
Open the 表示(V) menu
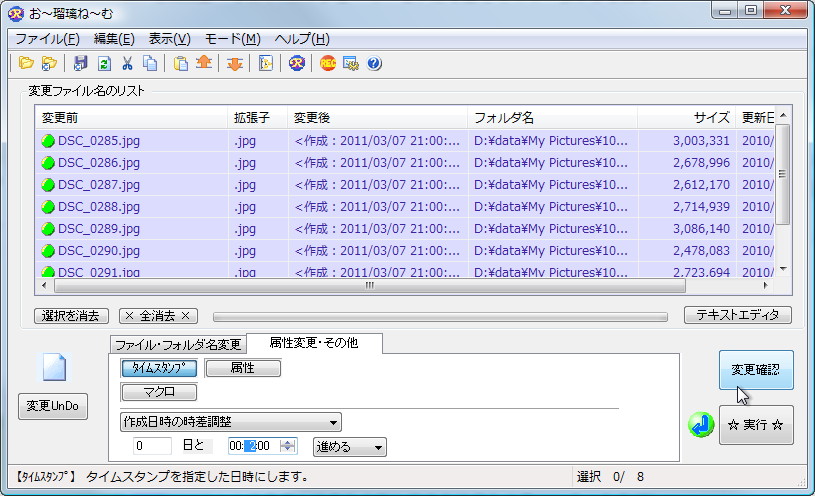(169, 39)
